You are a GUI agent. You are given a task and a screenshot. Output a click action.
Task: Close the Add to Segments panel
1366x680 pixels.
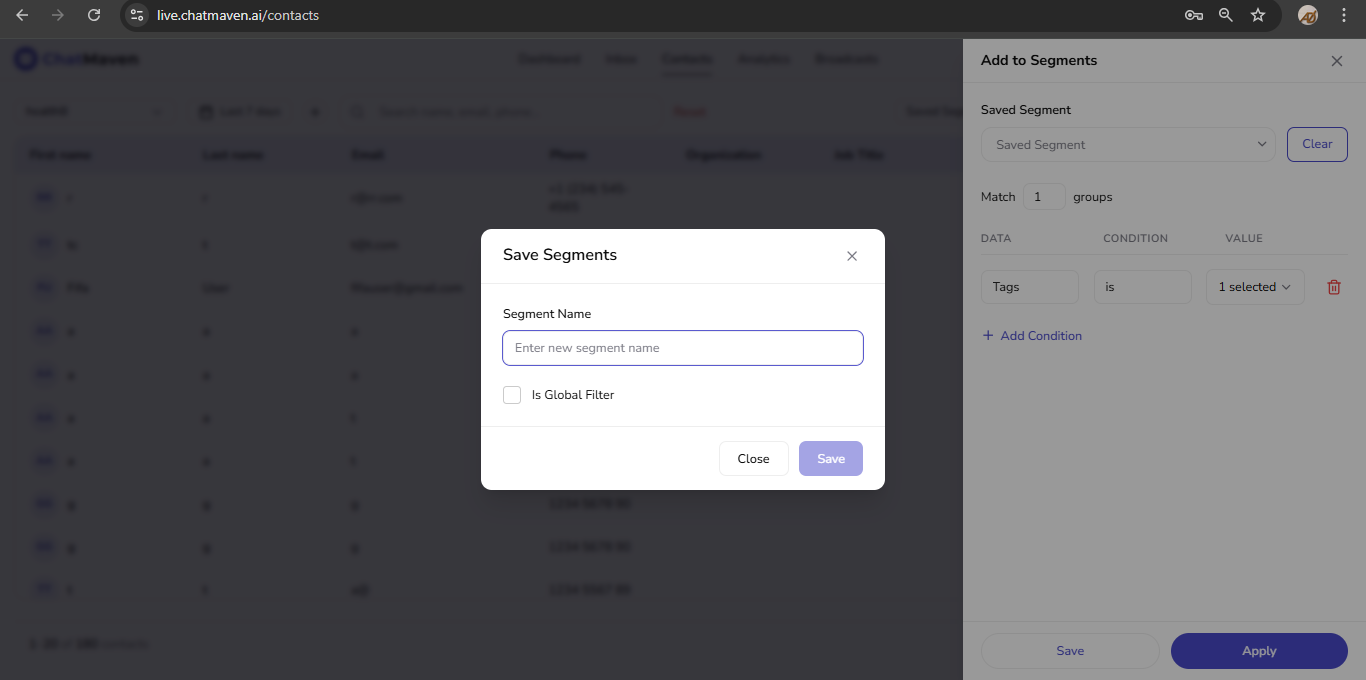[x=1337, y=61]
